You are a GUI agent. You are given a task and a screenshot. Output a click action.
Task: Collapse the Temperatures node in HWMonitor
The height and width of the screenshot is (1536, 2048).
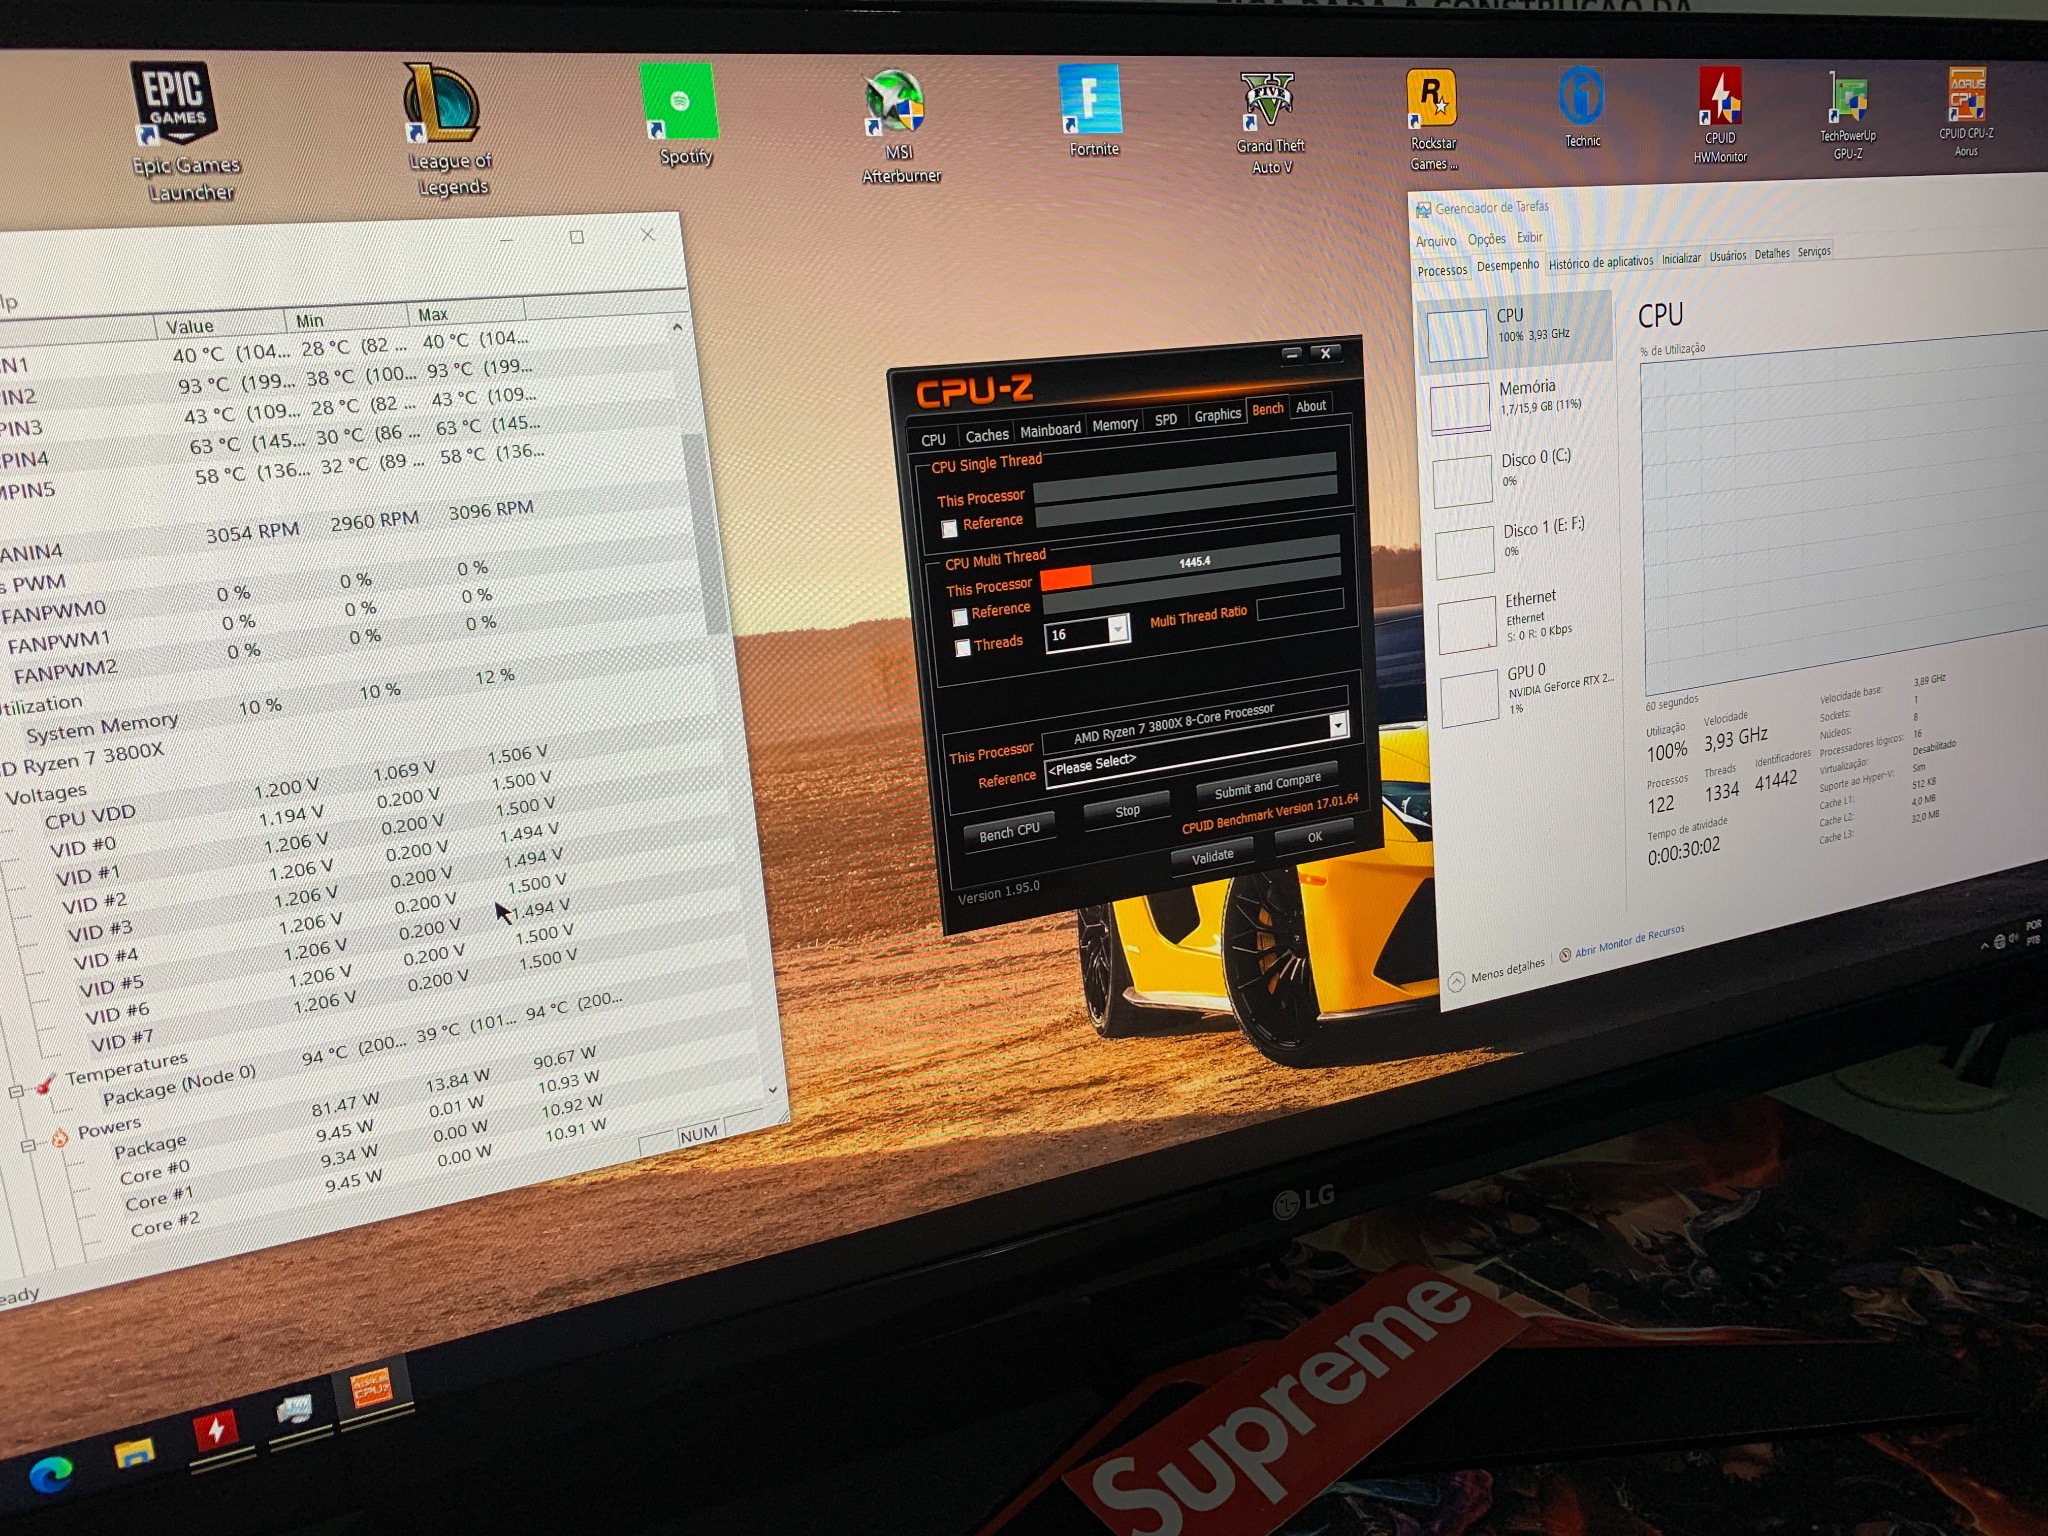point(16,1091)
